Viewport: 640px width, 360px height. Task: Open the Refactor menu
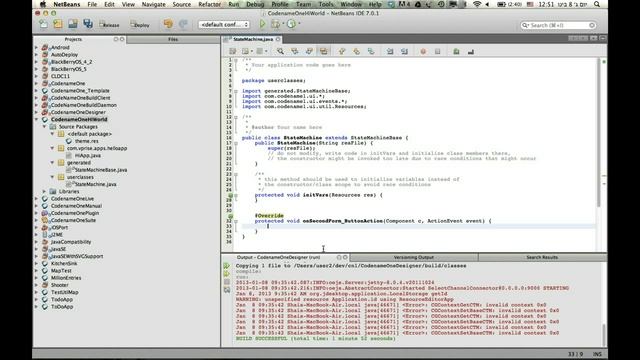click(209, 4)
